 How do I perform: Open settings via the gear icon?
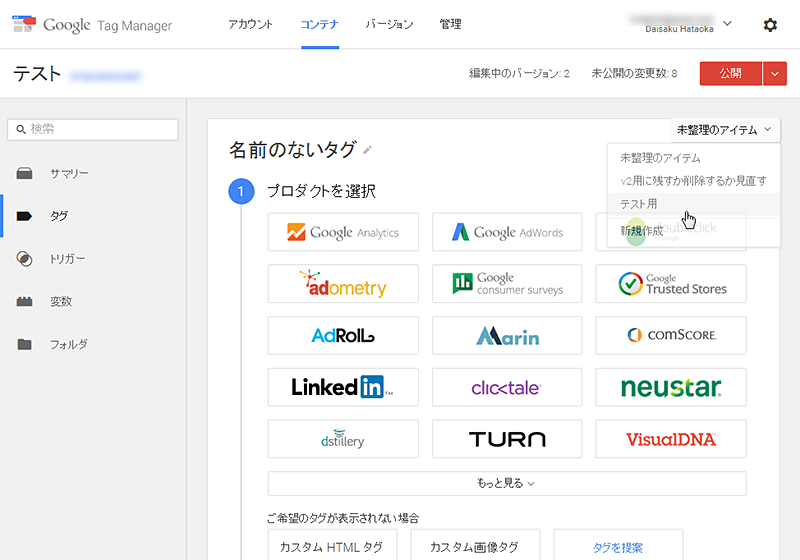[770, 24]
